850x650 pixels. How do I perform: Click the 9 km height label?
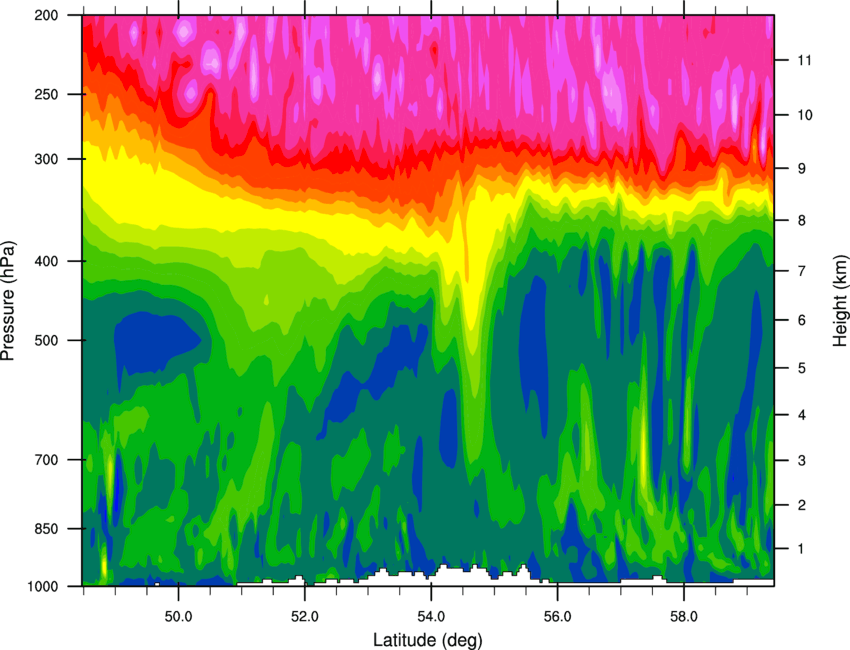(802, 169)
